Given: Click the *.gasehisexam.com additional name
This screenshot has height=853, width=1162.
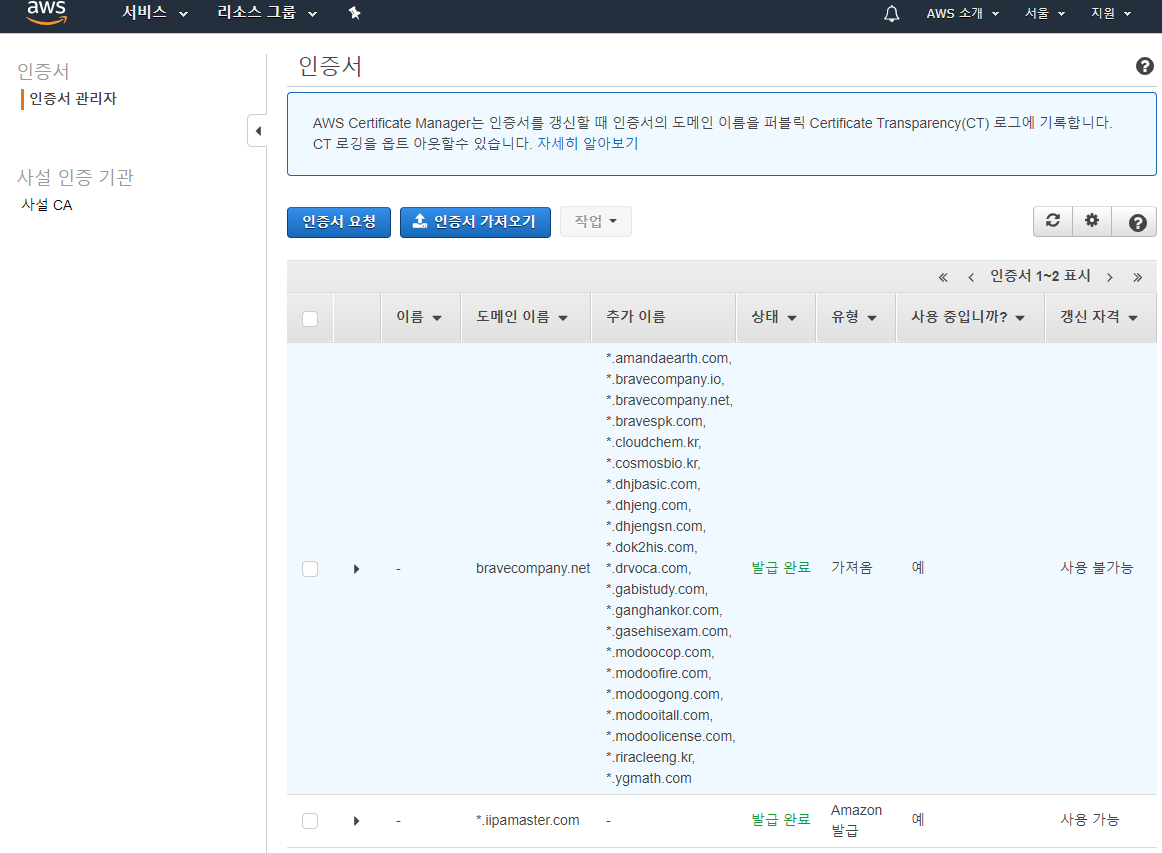Looking at the screenshot, I should tap(668, 631).
